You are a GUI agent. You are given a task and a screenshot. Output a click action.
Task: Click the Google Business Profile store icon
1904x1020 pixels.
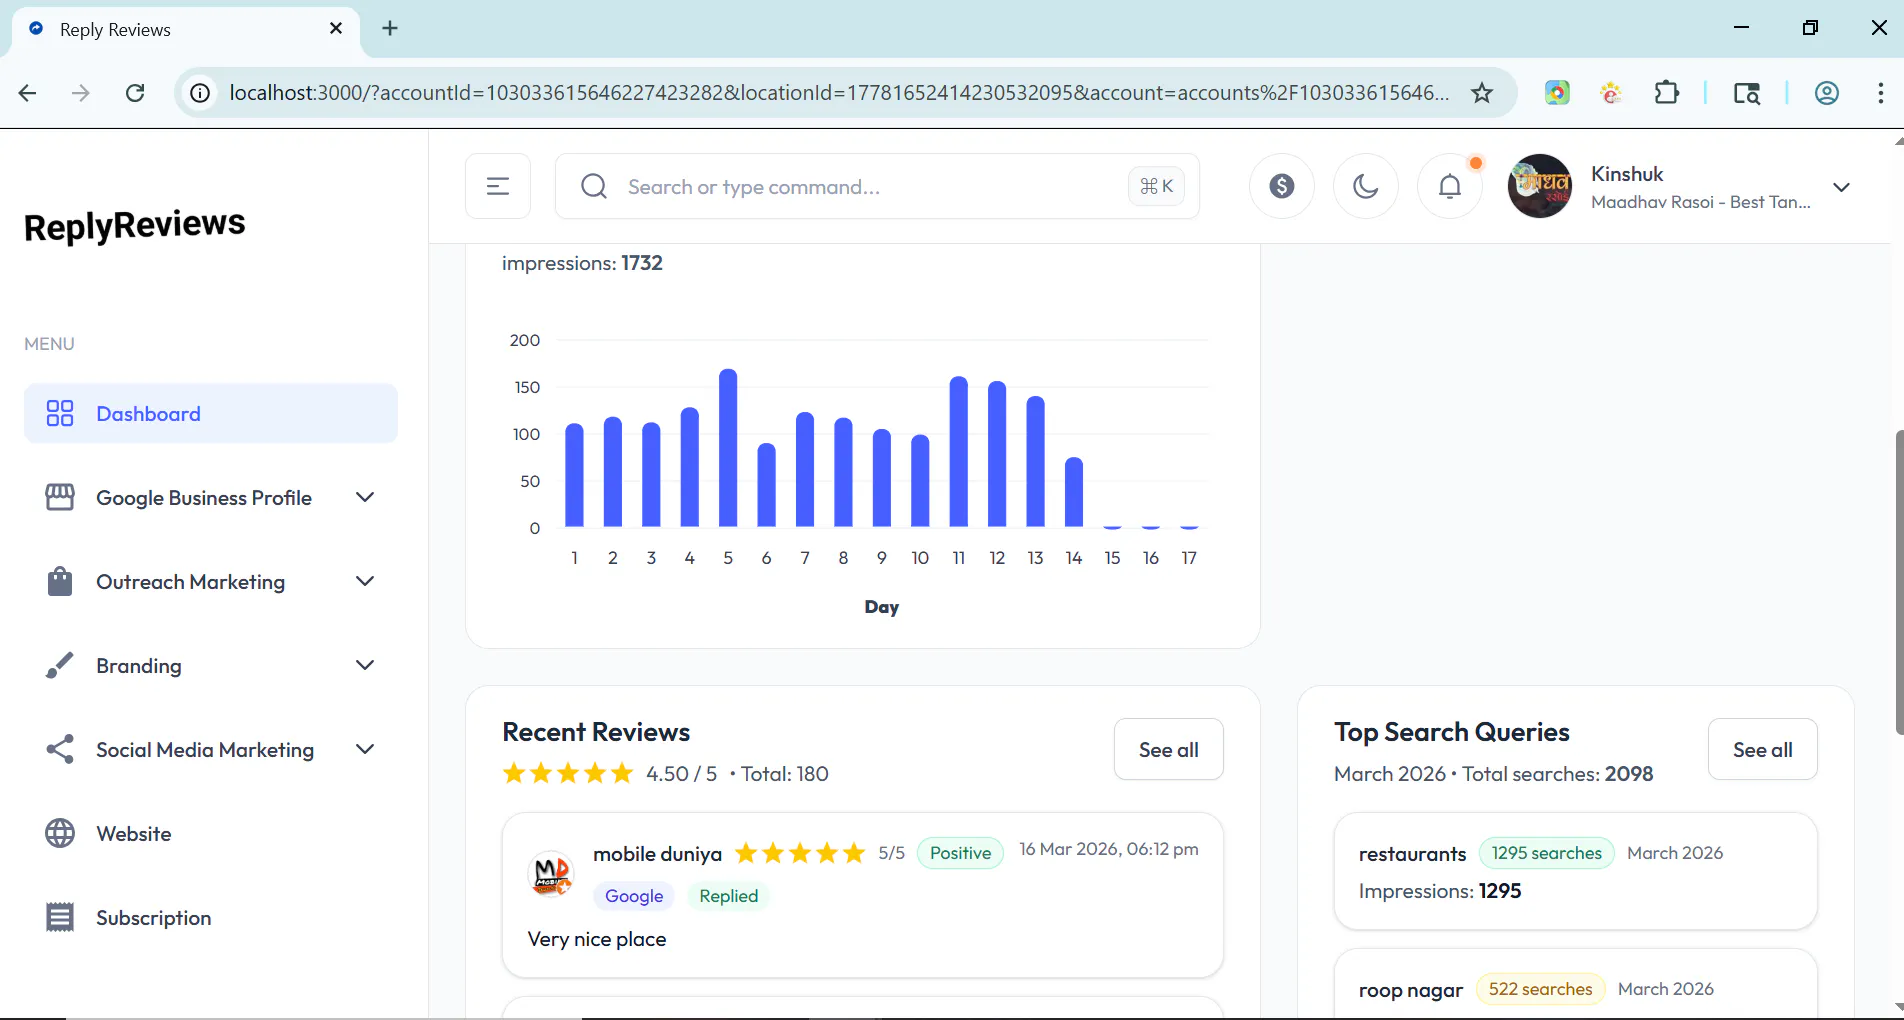[60, 497]
